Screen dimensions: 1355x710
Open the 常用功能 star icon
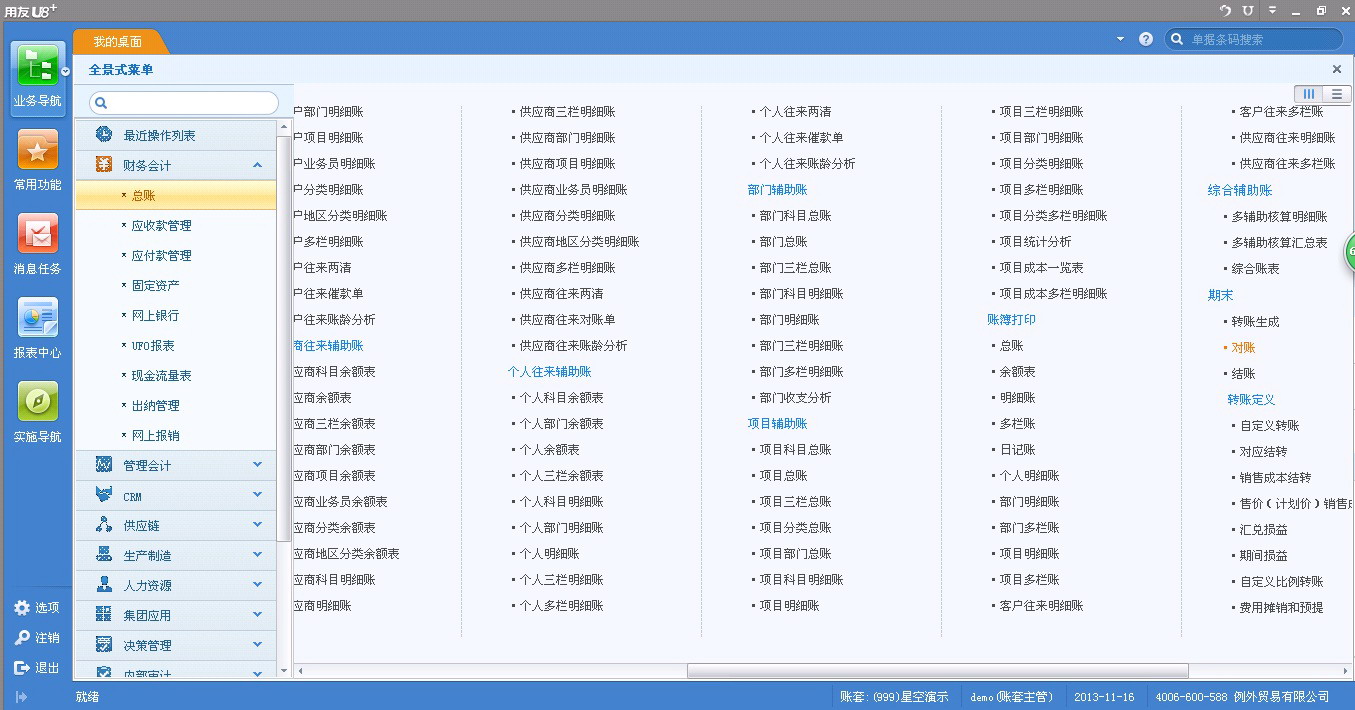[x=38, y=151]
